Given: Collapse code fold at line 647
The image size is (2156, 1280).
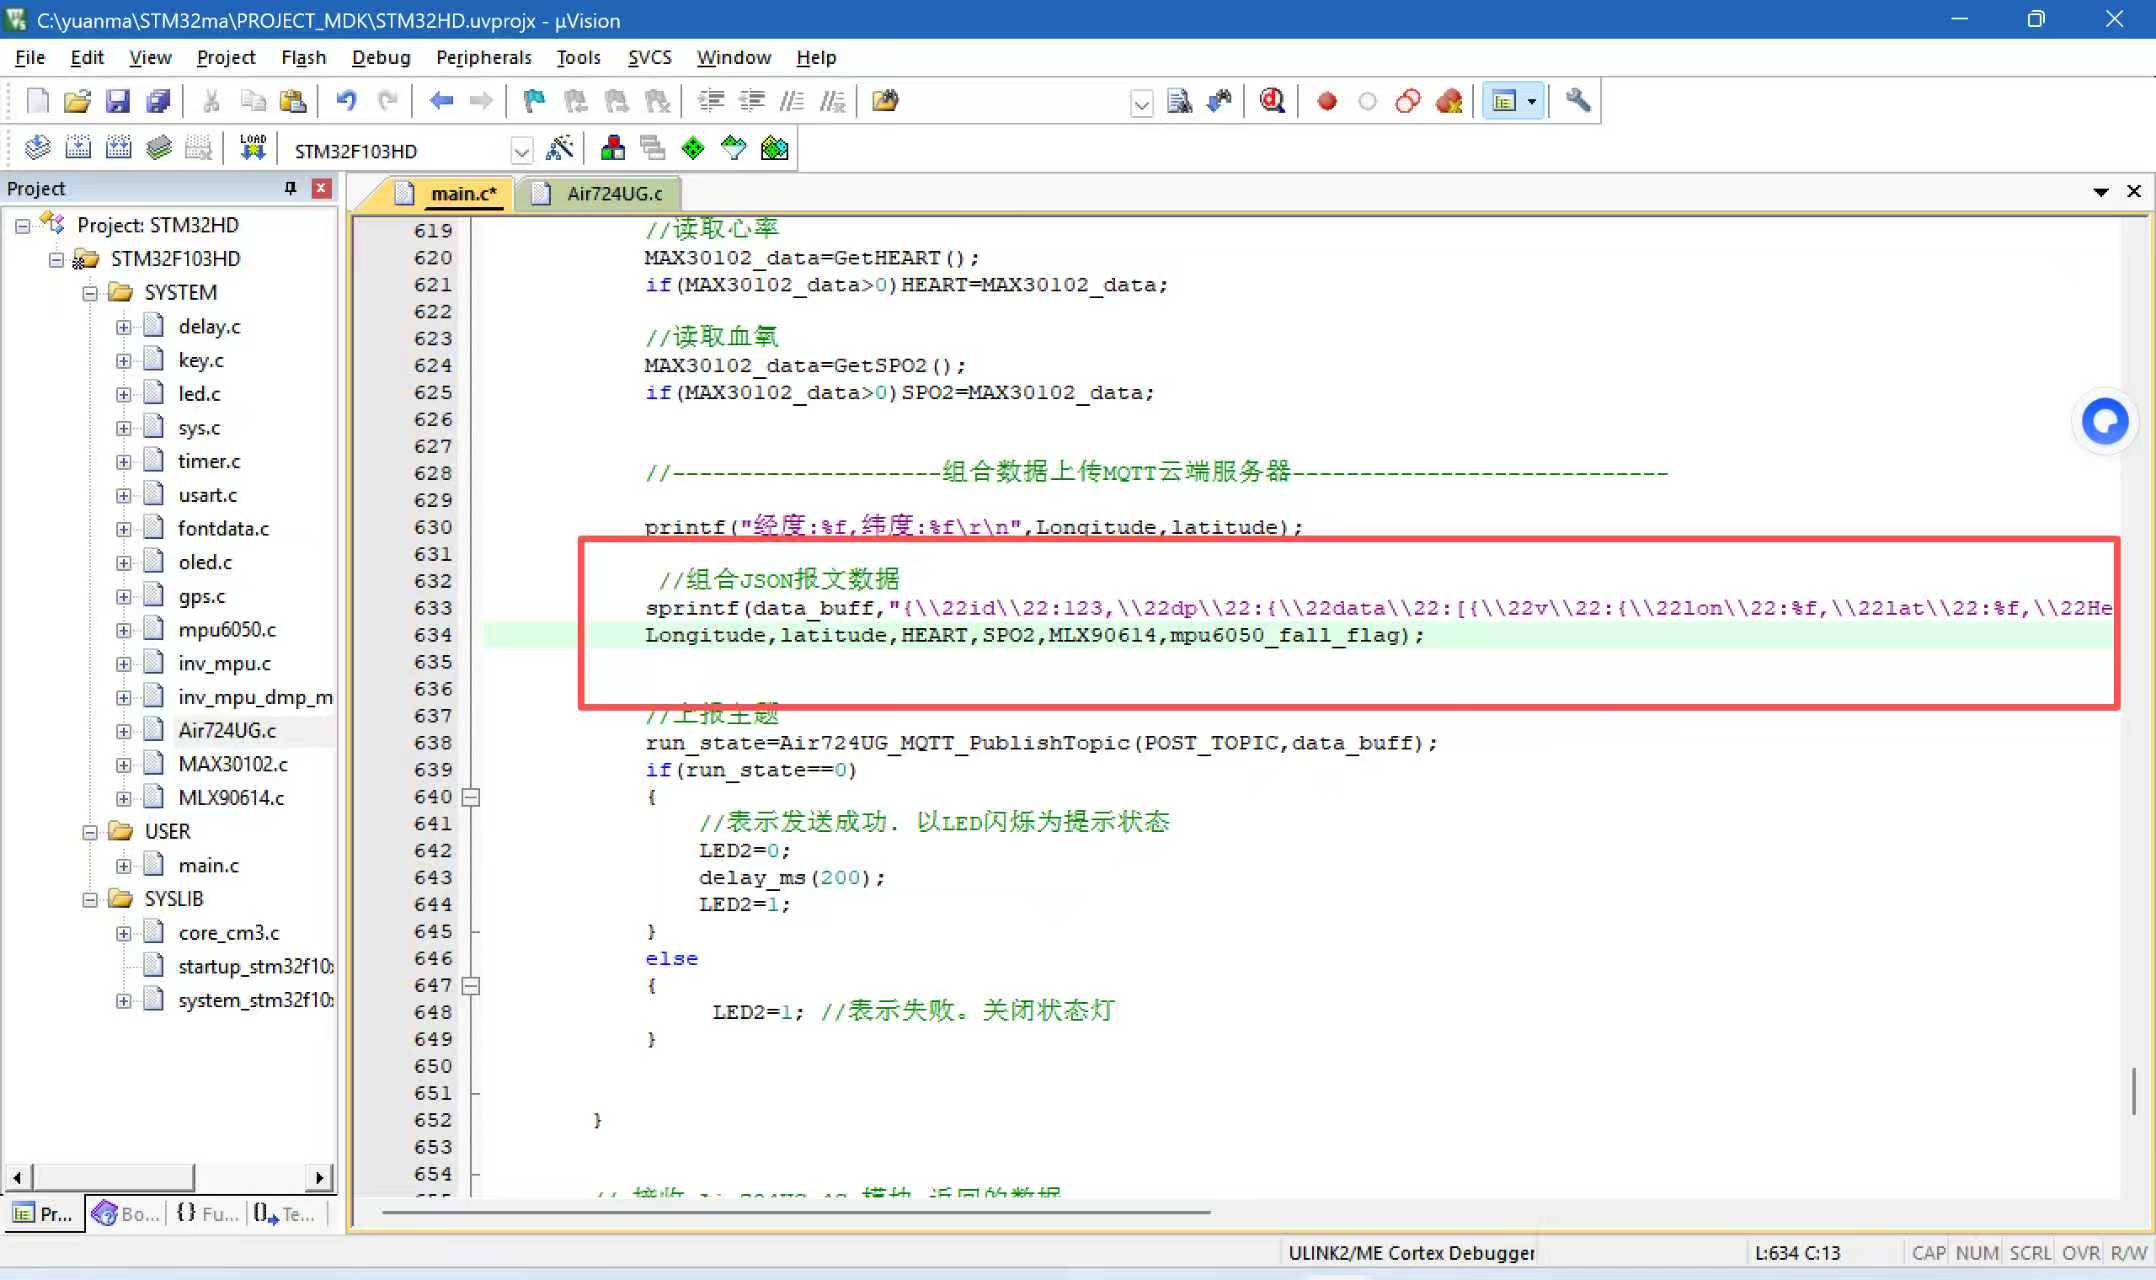Looking at the screenshot, I should [x=471, y=986].
